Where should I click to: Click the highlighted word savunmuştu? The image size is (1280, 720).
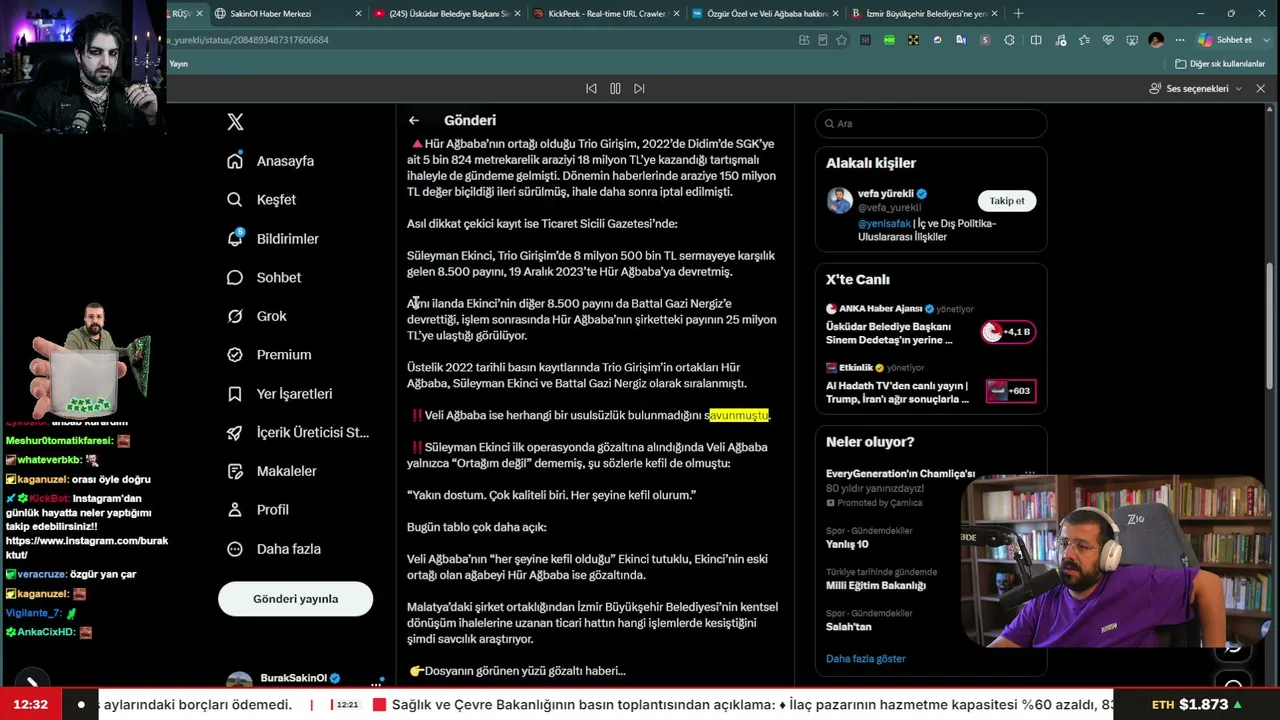click(738, 415)
